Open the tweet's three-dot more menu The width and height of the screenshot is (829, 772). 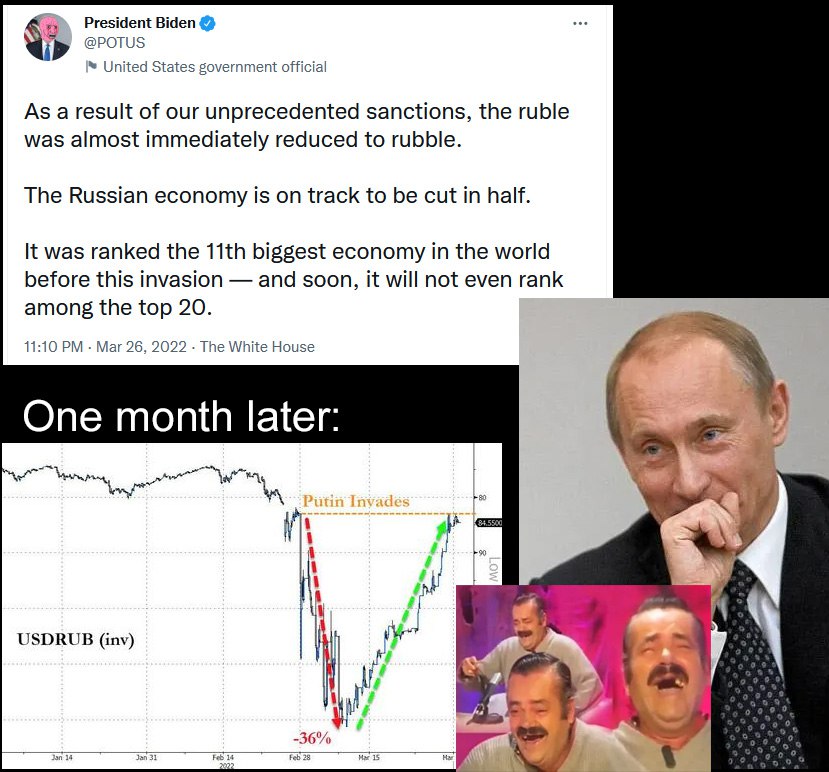(x=580, y=24)
